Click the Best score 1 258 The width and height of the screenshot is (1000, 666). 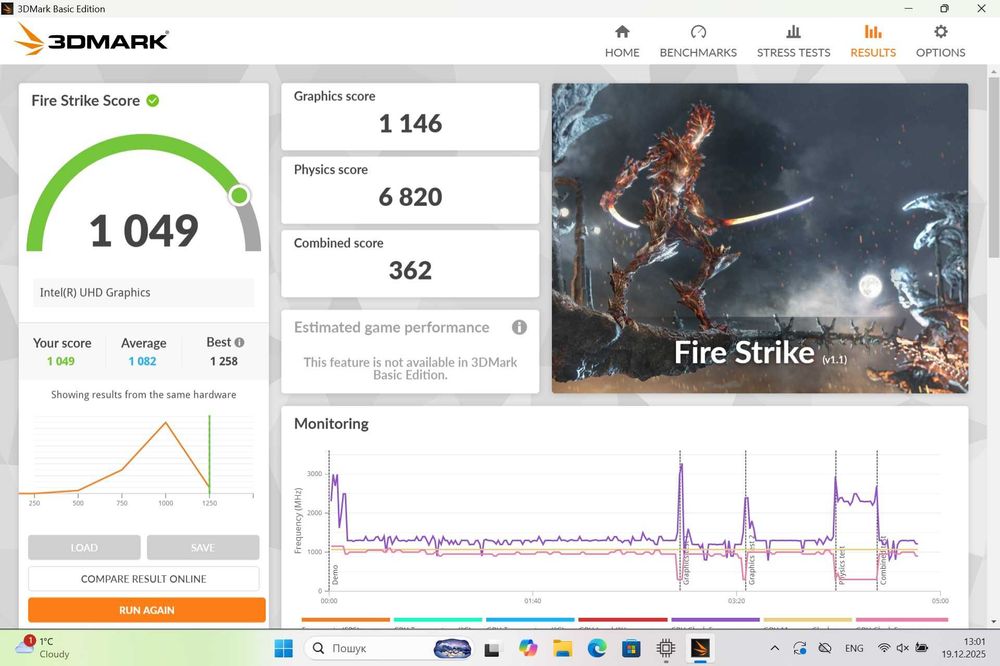224,361
